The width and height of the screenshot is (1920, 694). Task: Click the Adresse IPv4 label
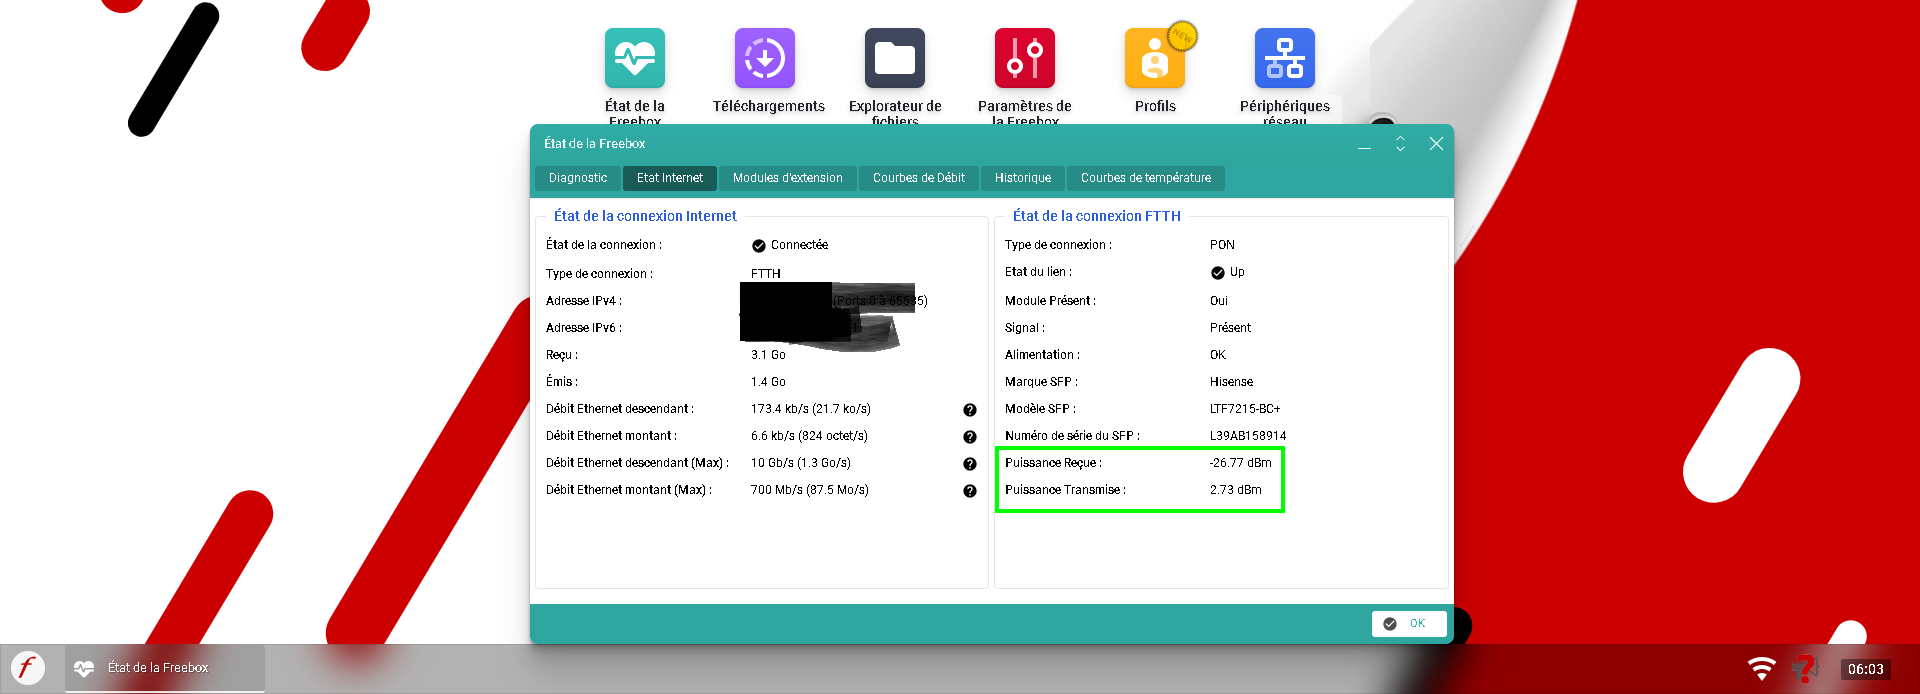tap(584, 301)
